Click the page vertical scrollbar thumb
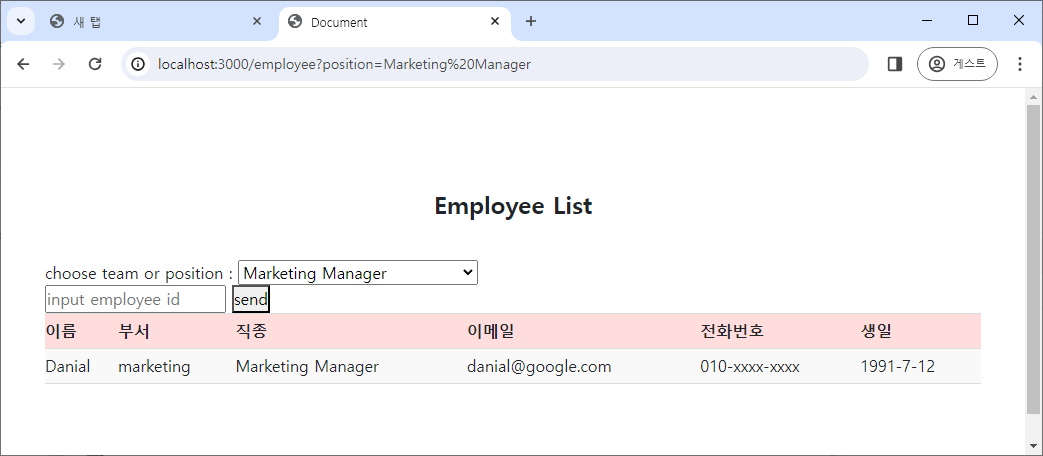Screen dimensions: 1043x456 [x=1033, y=259]
